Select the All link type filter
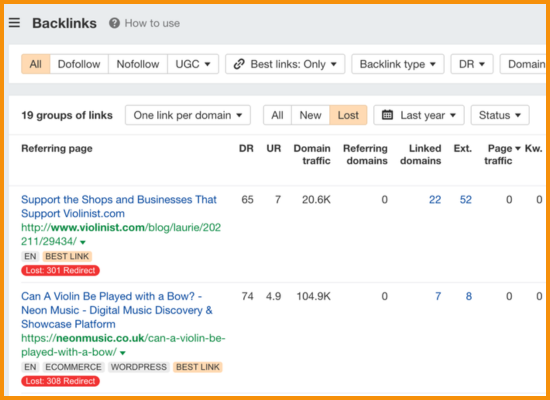The width and height of the screenshot is (550, 400). (35, 64)
